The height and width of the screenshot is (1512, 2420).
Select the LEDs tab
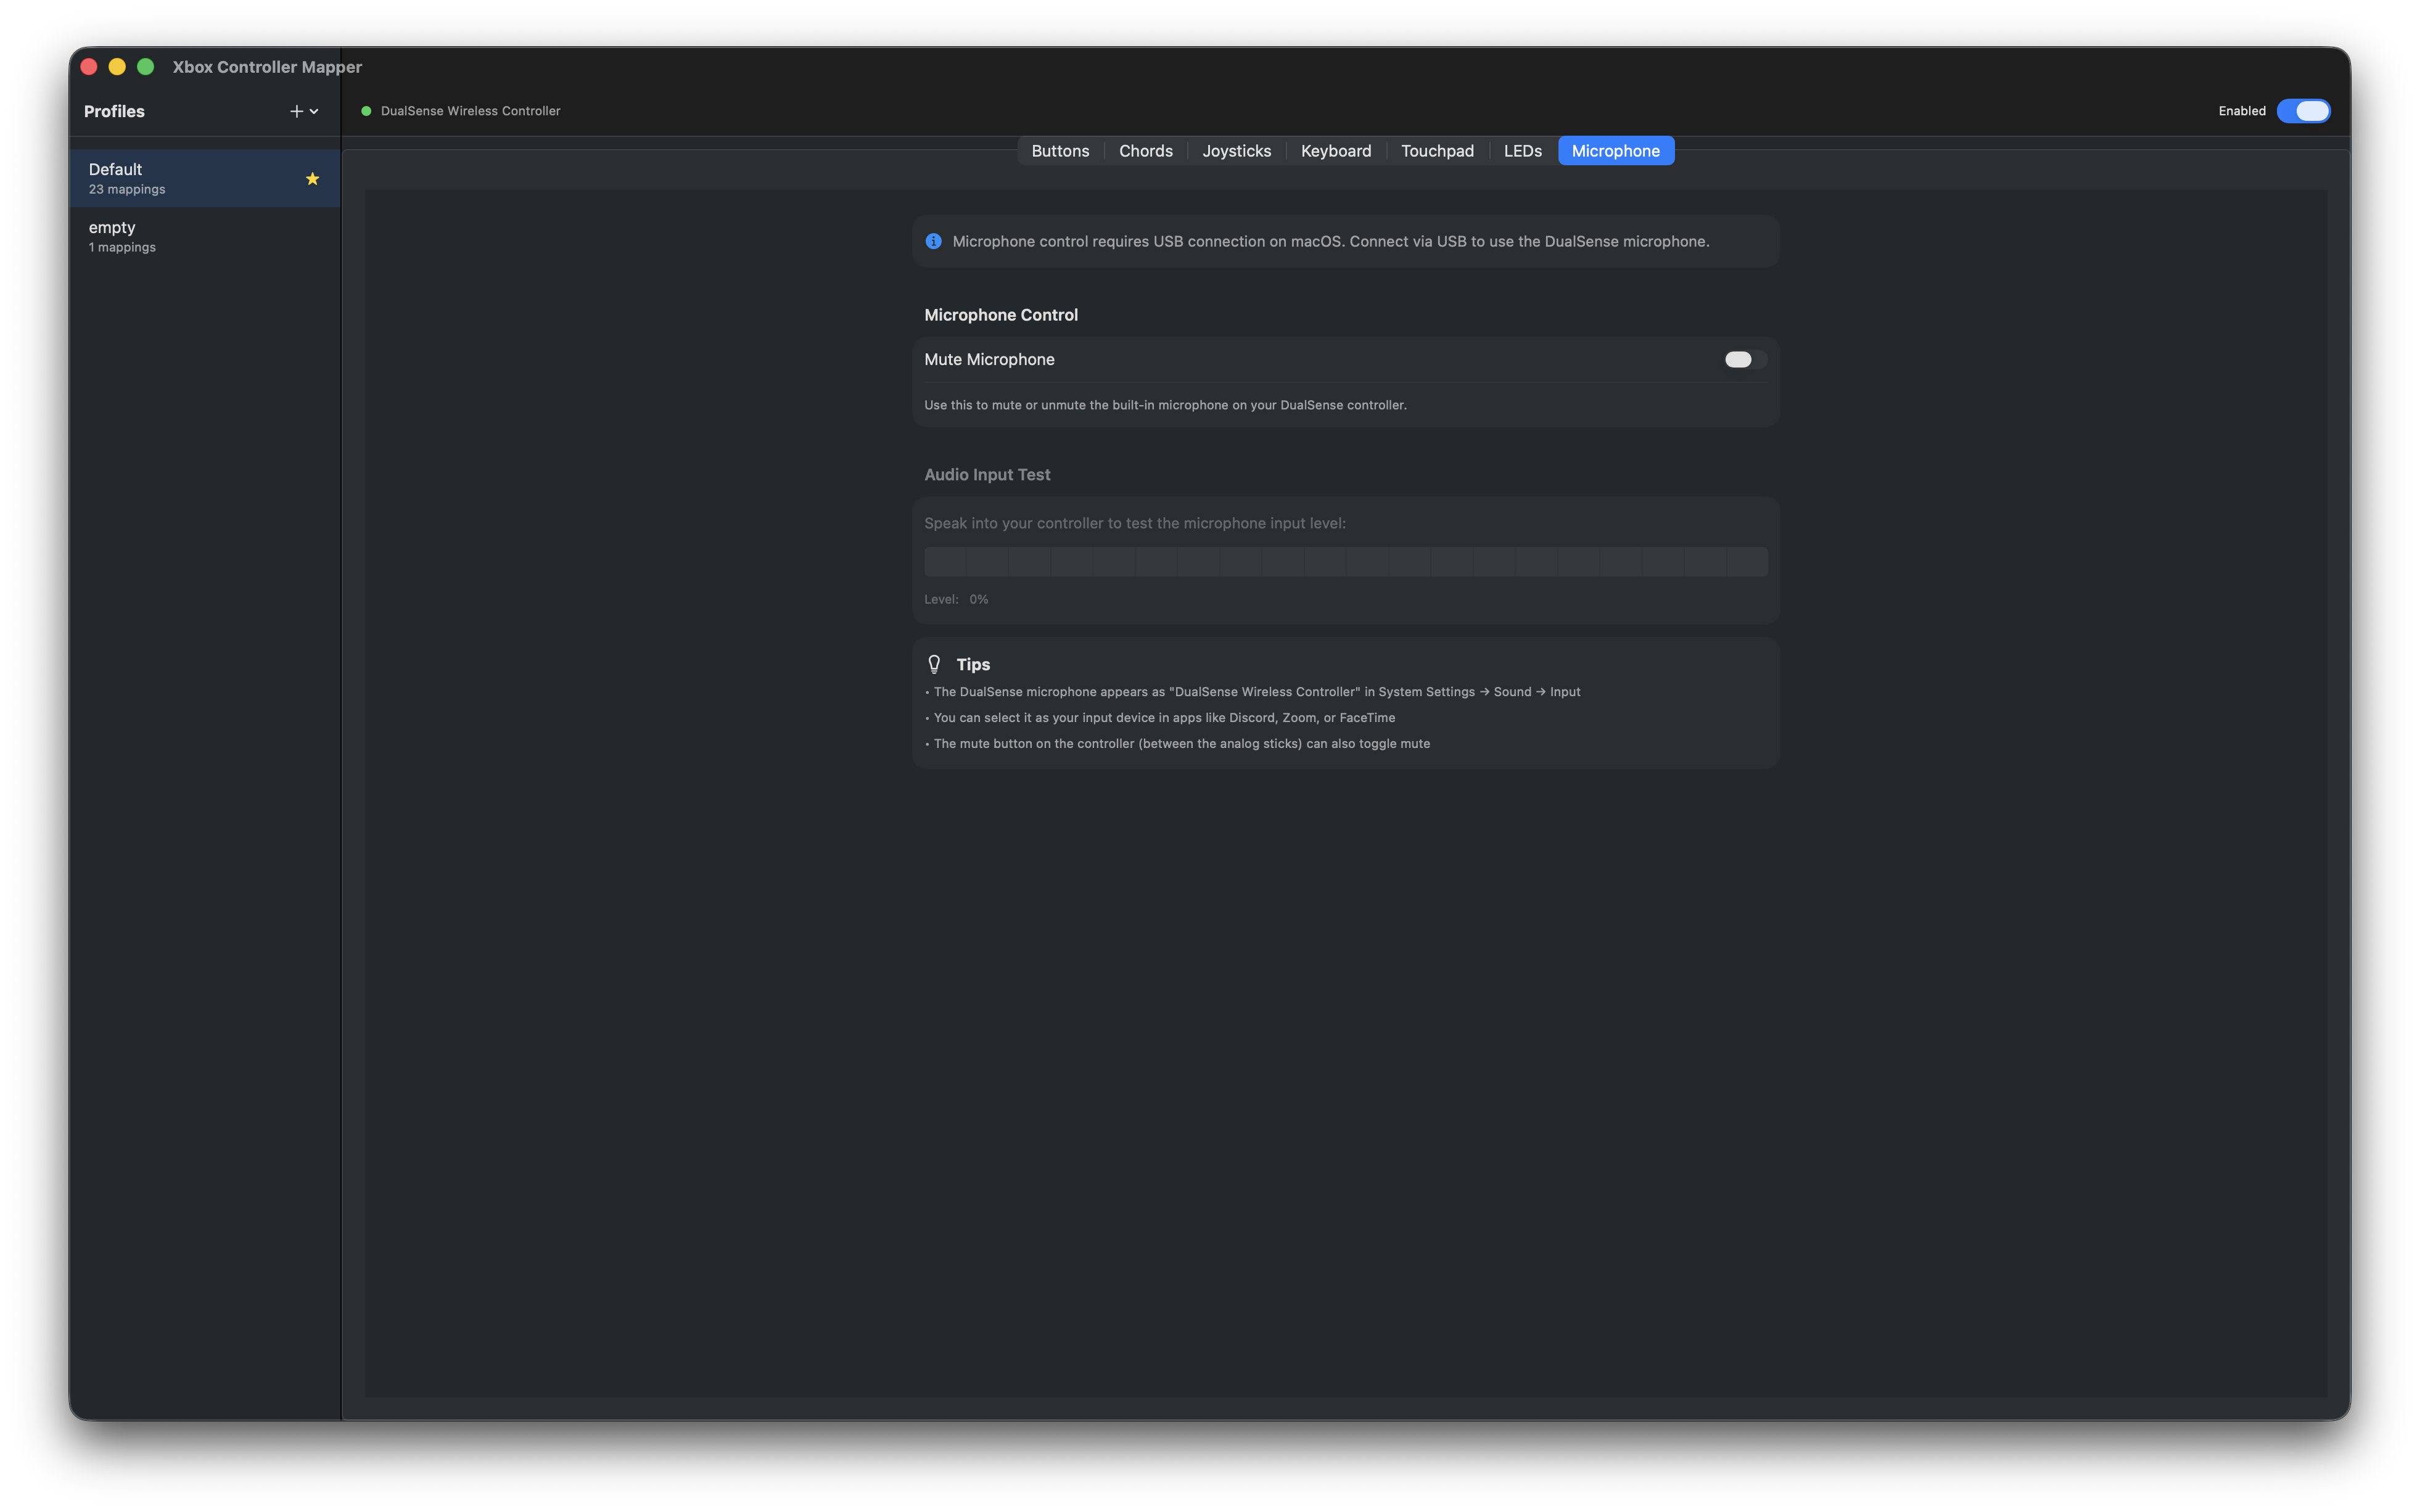pos(1522,151)
